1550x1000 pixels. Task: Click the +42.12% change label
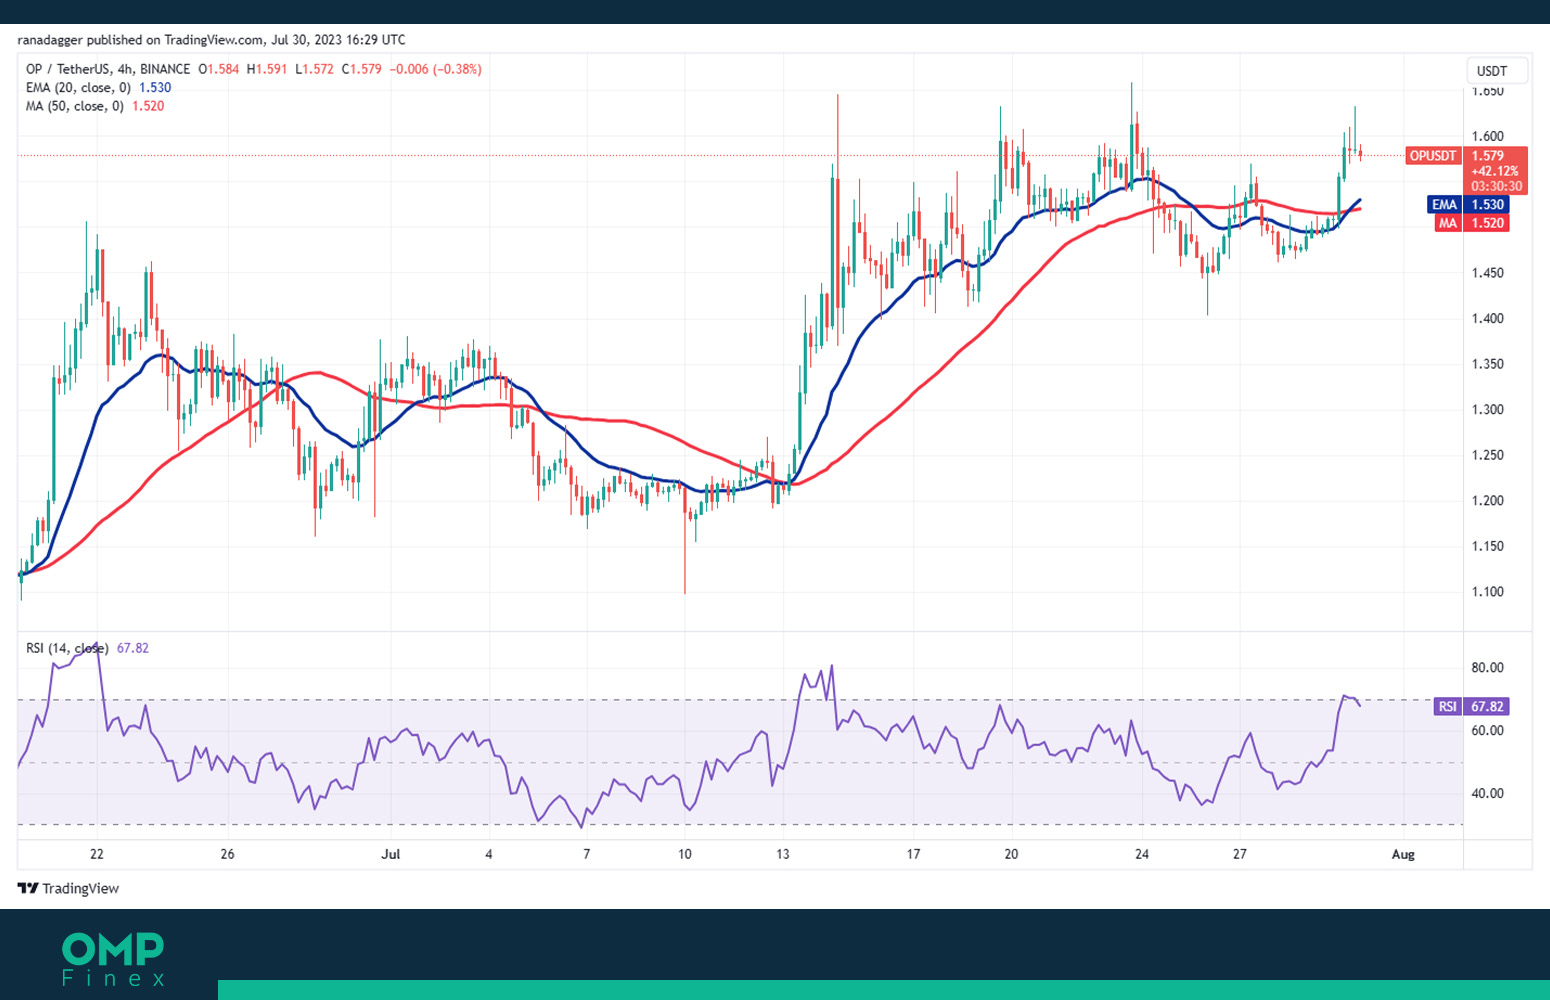coord(1495,171)
